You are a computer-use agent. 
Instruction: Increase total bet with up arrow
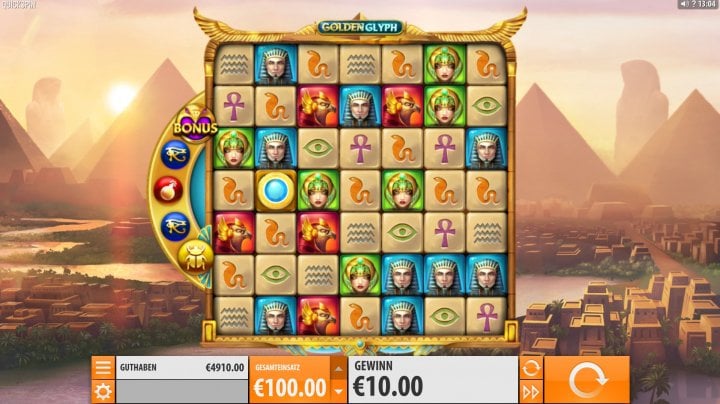click(x=338, y=368)
